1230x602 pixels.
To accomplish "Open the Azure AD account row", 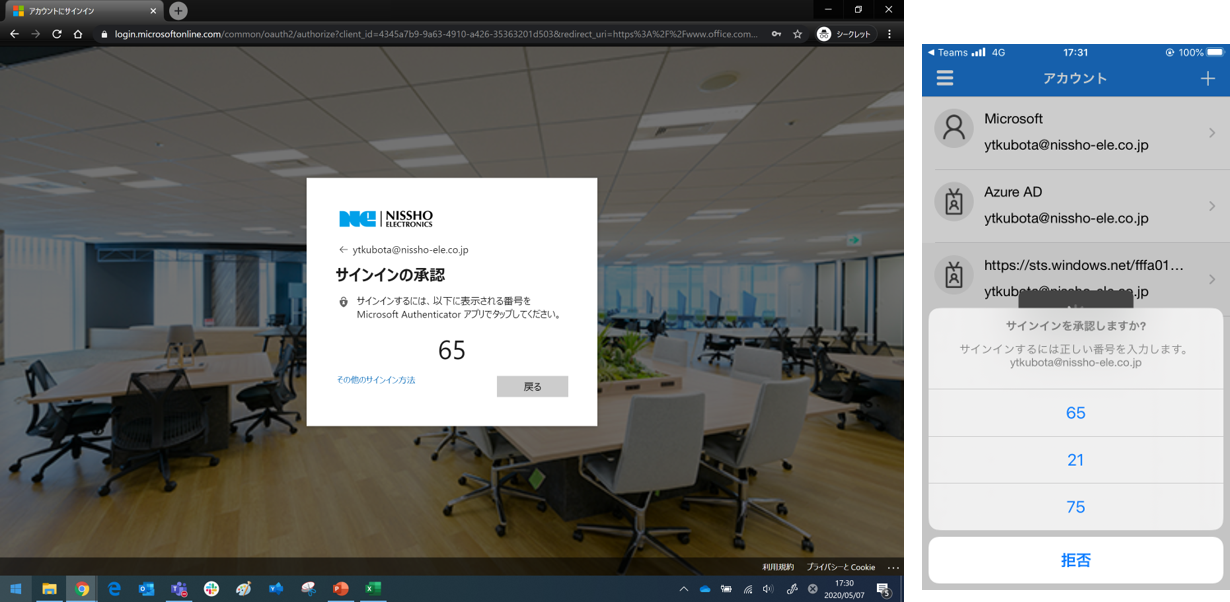I will (x=1076, y=205).
